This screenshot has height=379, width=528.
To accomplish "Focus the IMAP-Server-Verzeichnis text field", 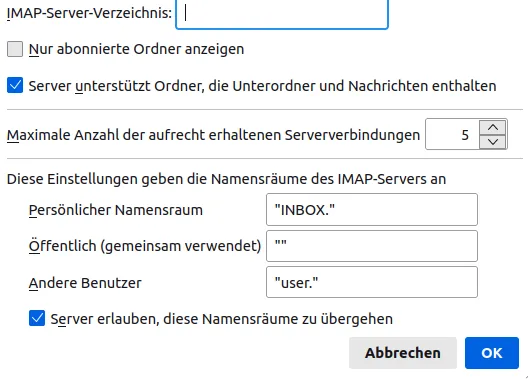I will tap(282, 13).
